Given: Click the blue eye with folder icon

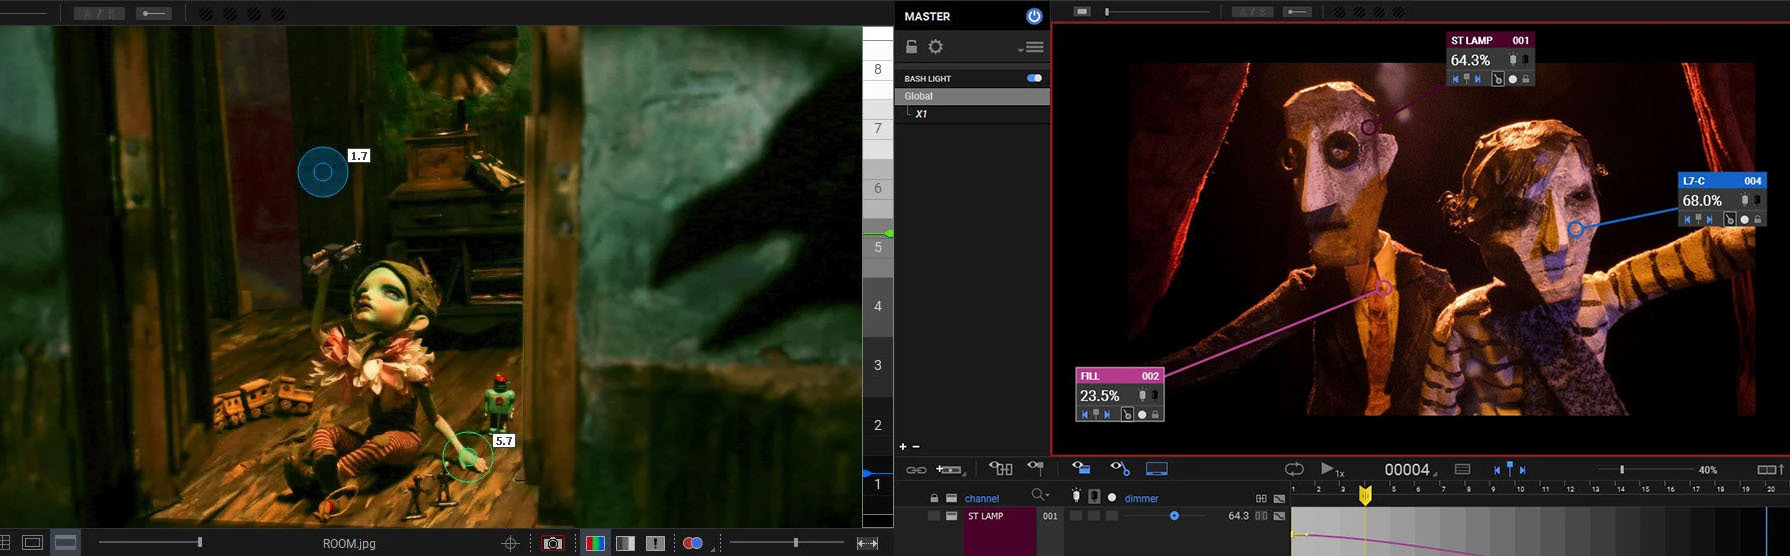Looking at the screenshot, I should (x=1081, y=468).
